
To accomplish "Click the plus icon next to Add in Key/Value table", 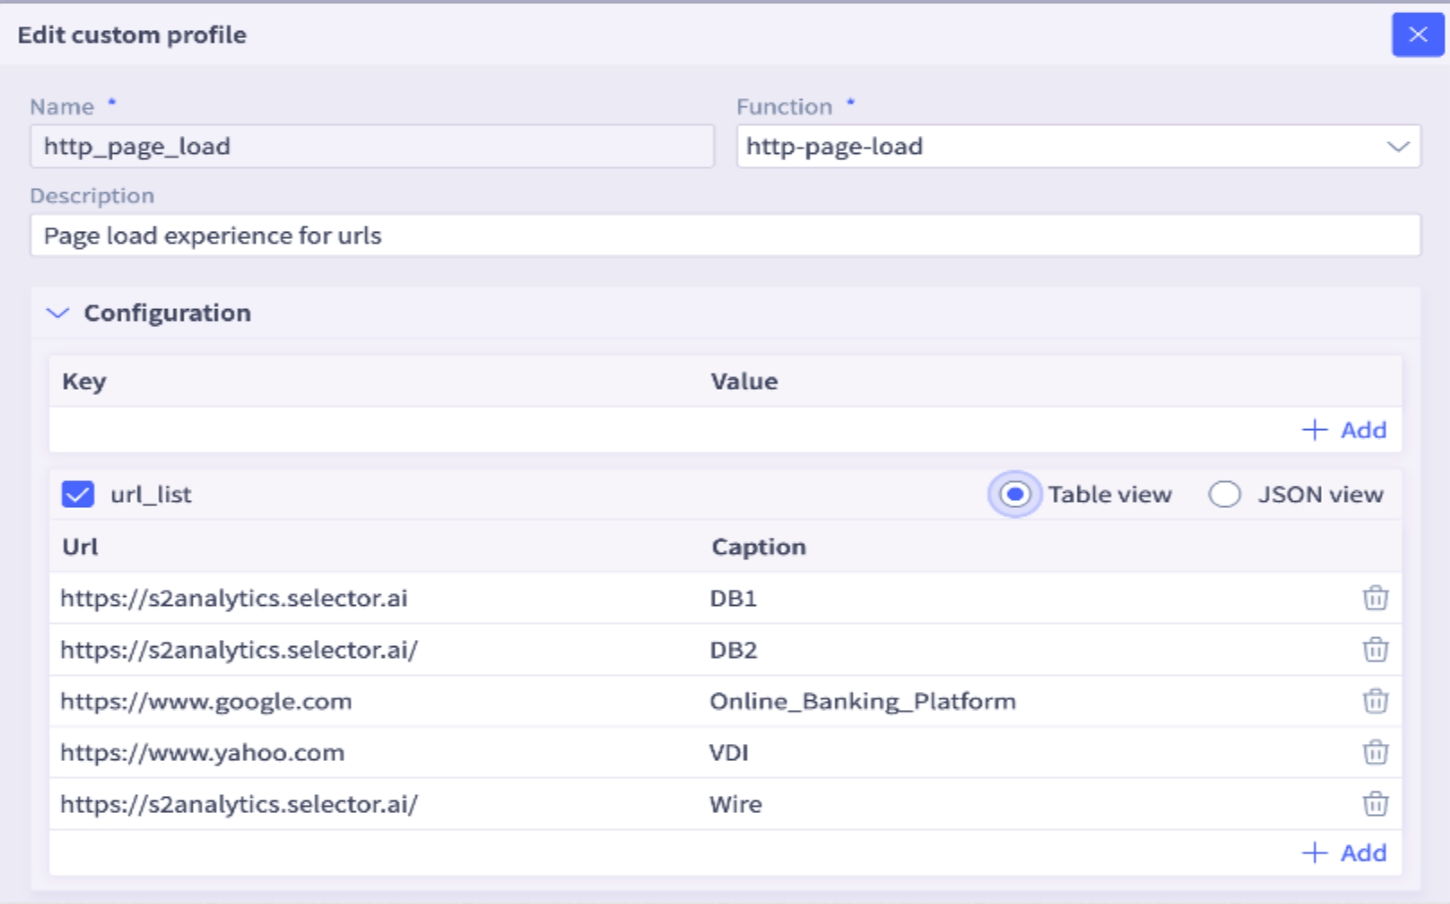I will [x=1315, y=430].
